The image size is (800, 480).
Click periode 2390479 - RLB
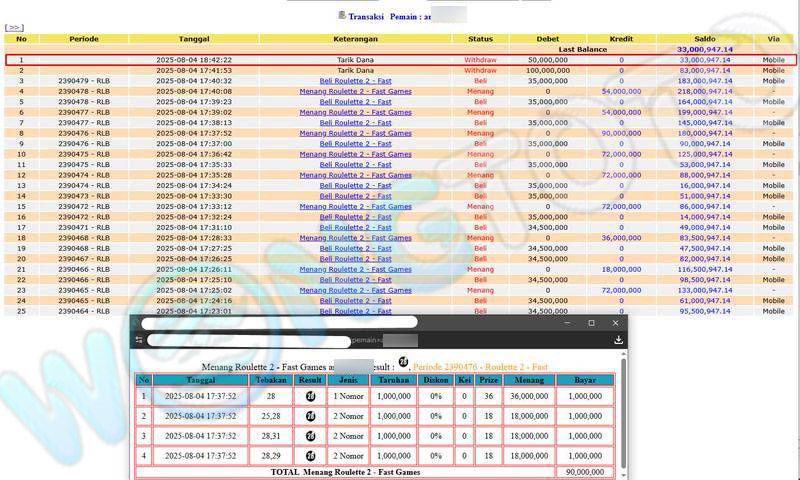click(84, 81)
